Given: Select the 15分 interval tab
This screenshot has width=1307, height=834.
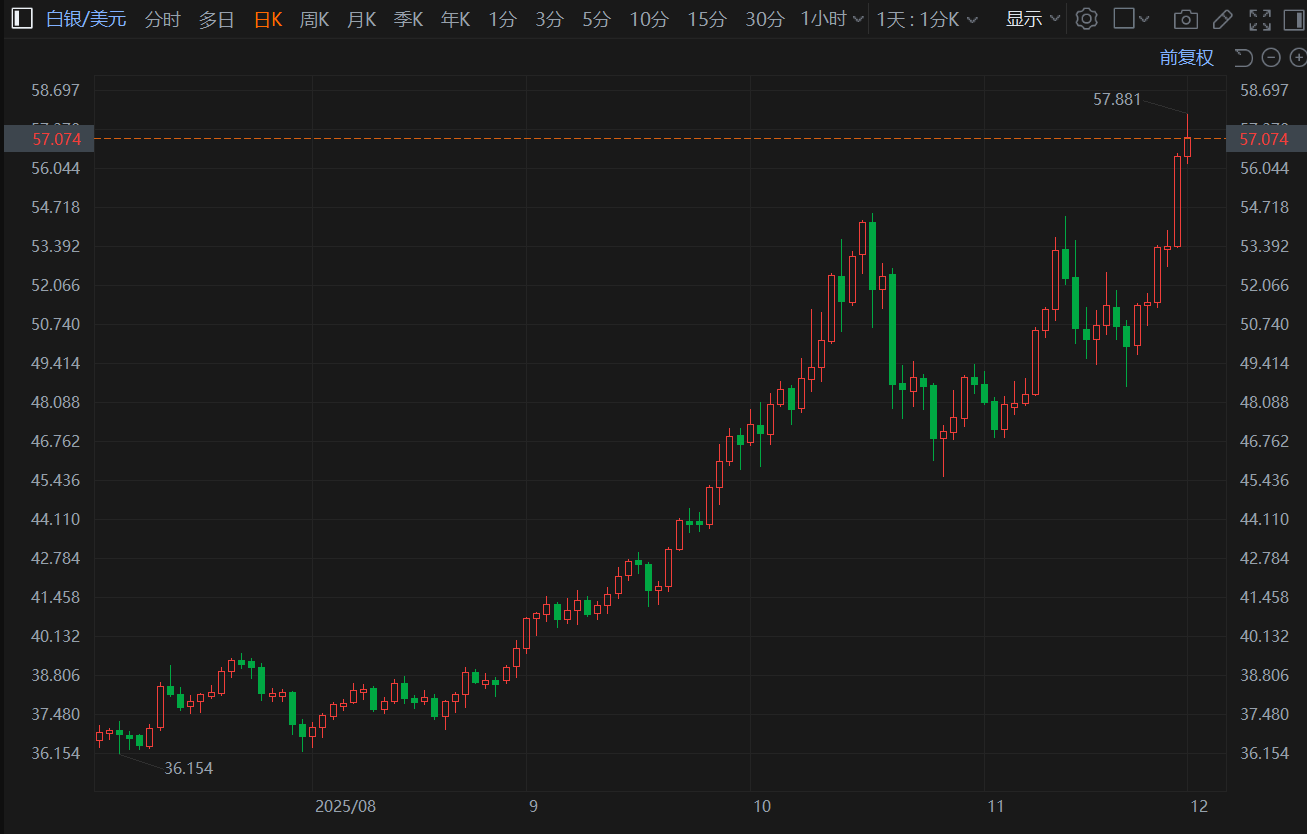Looking at the screenshot, I should click(x=707, y=19).
